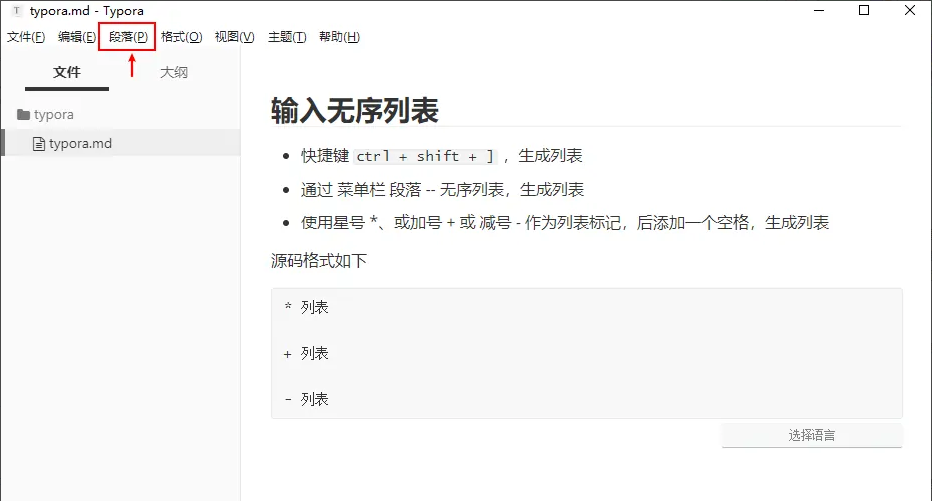Click the 选择语言 language input field
This screenshot has width=932, height=501.
[x=812, y=435]
